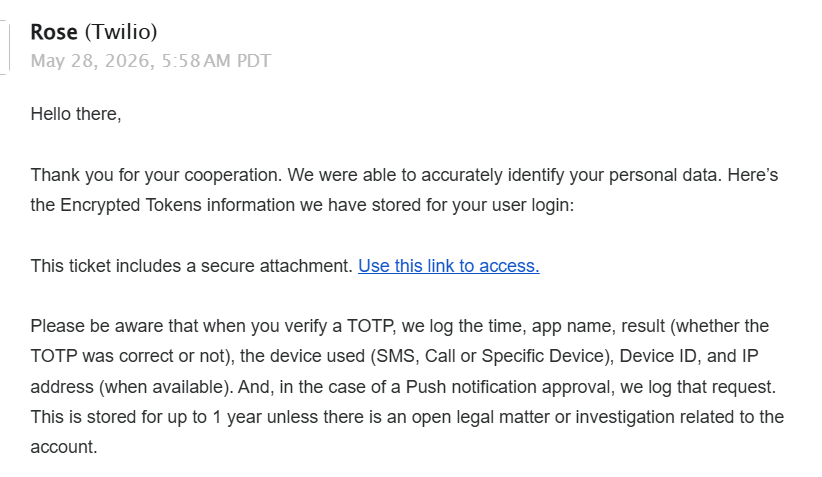Click the (Twilio) organization label
Image resolution: width=822 pixels, height=477 pixels.
pos(121,32)
